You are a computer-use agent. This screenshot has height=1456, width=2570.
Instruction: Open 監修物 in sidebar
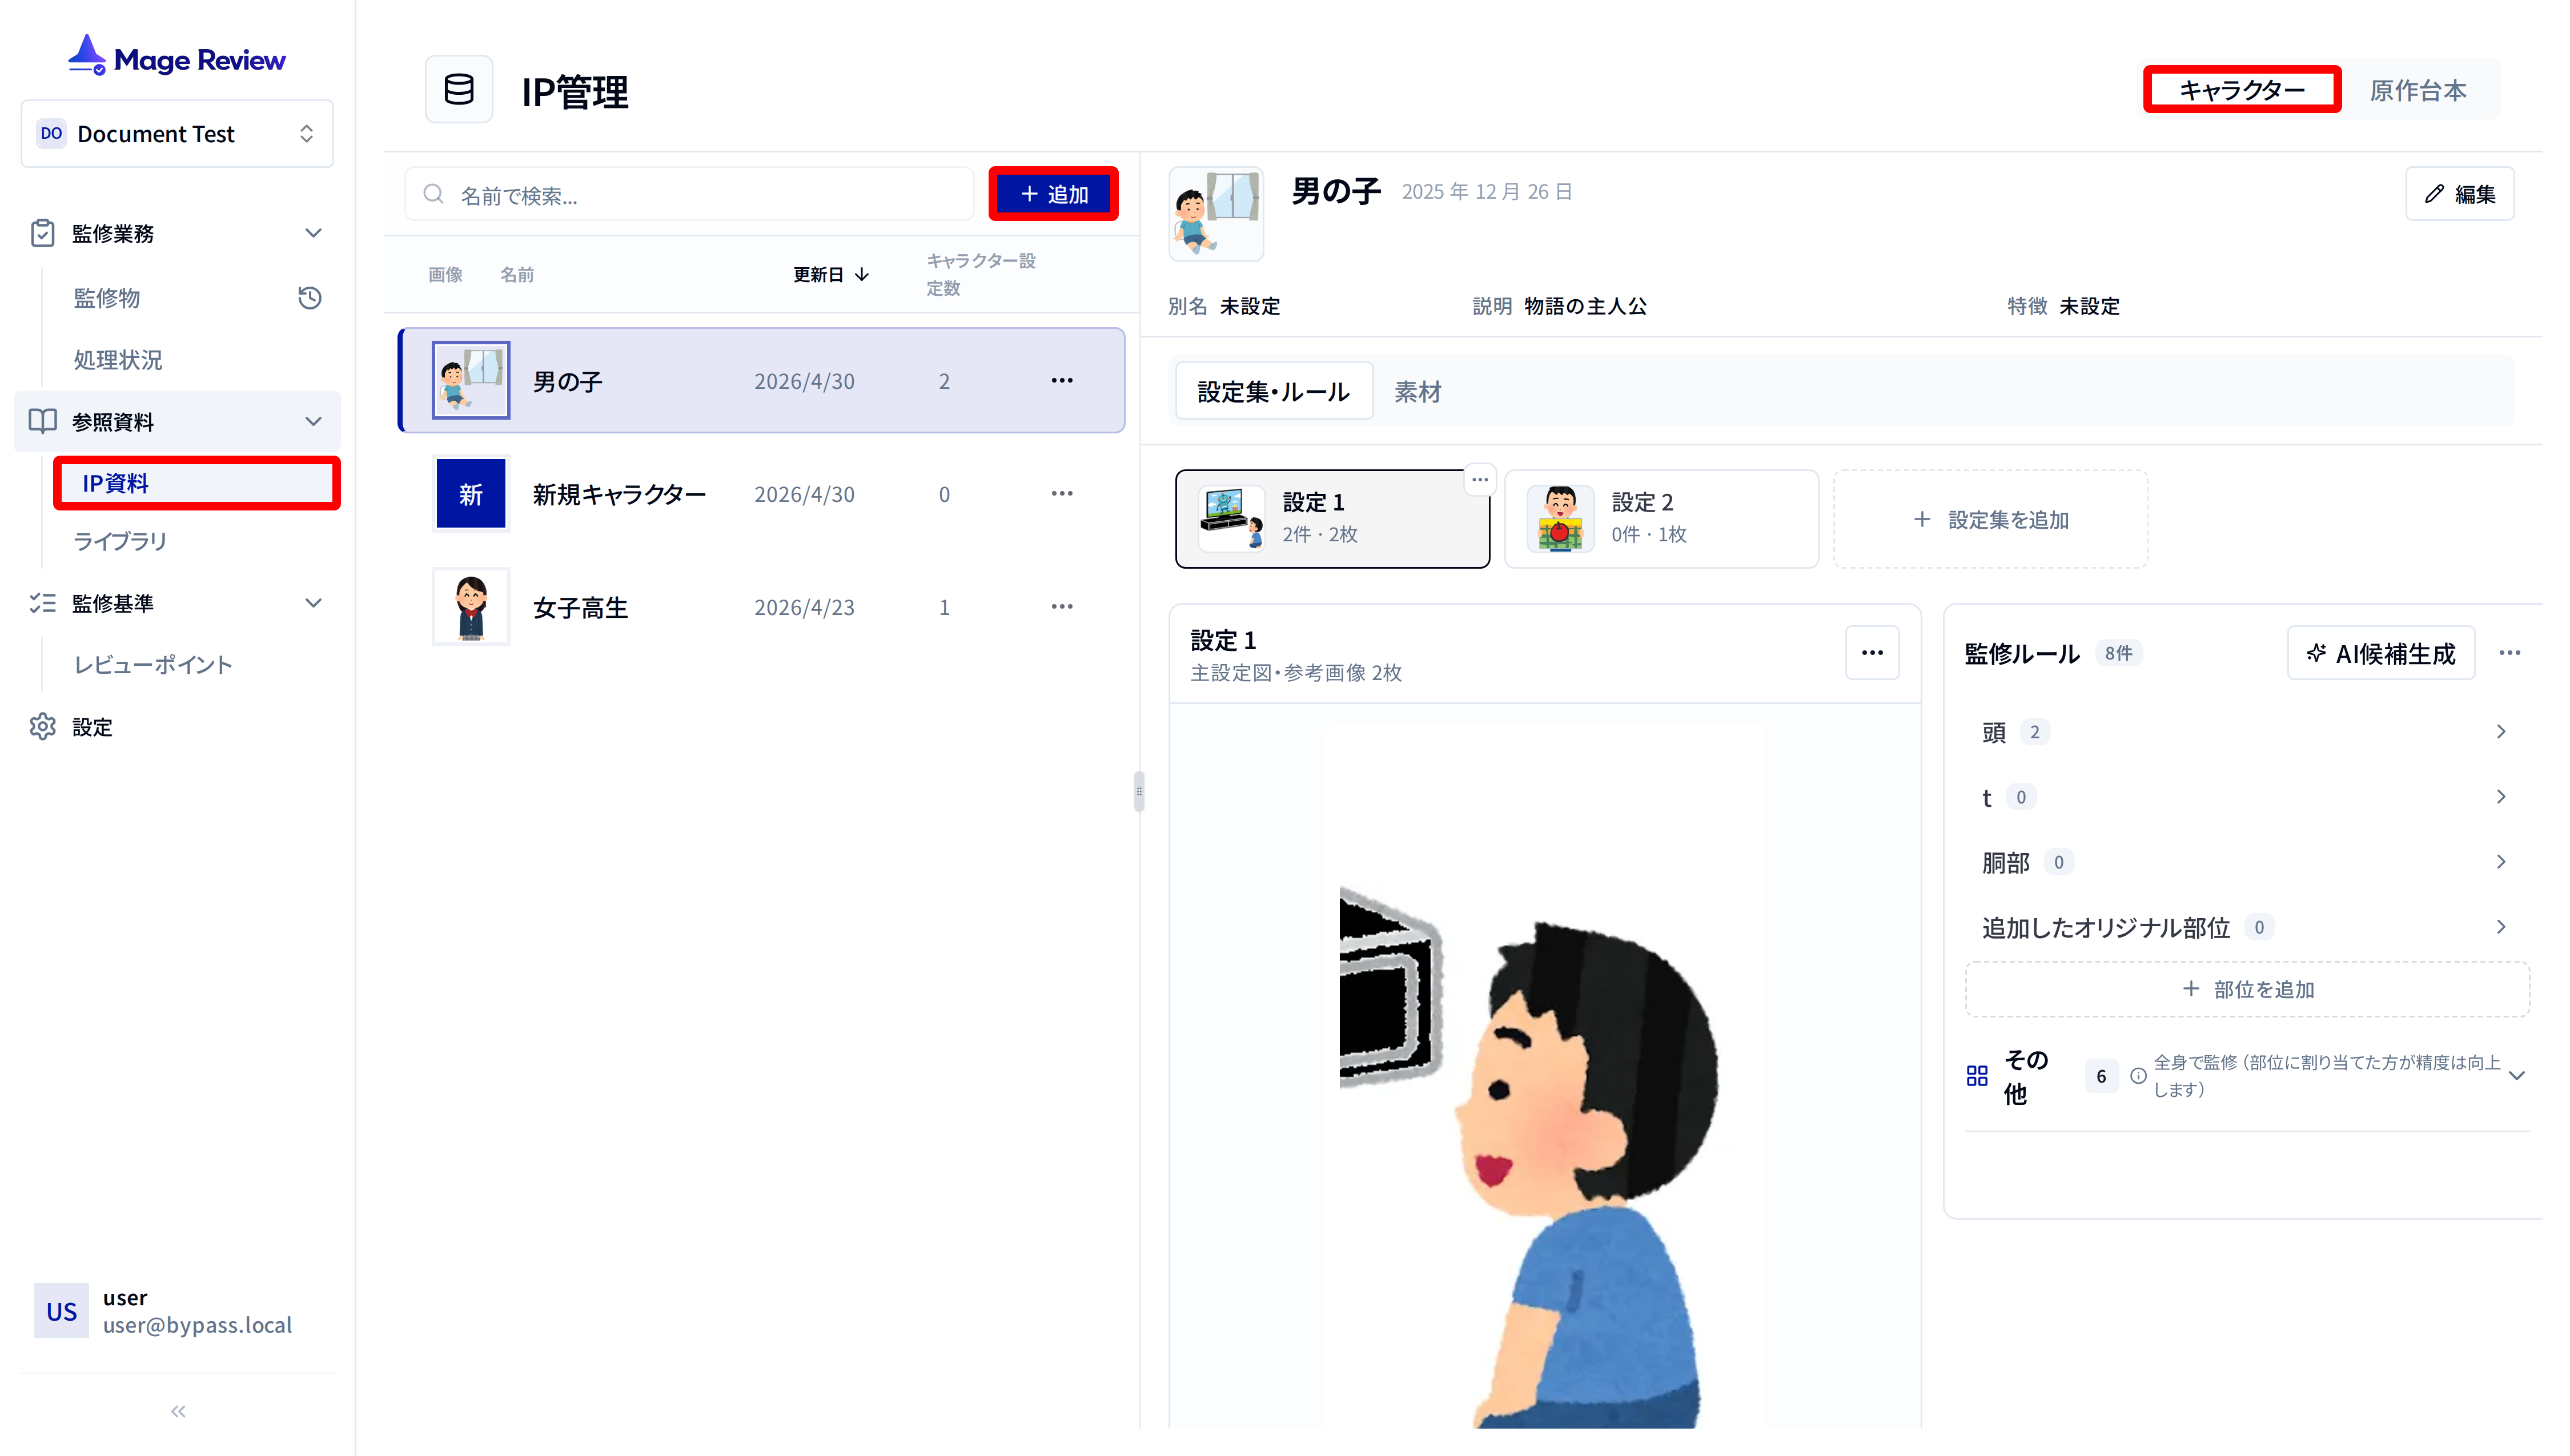(x=106, y=298)
